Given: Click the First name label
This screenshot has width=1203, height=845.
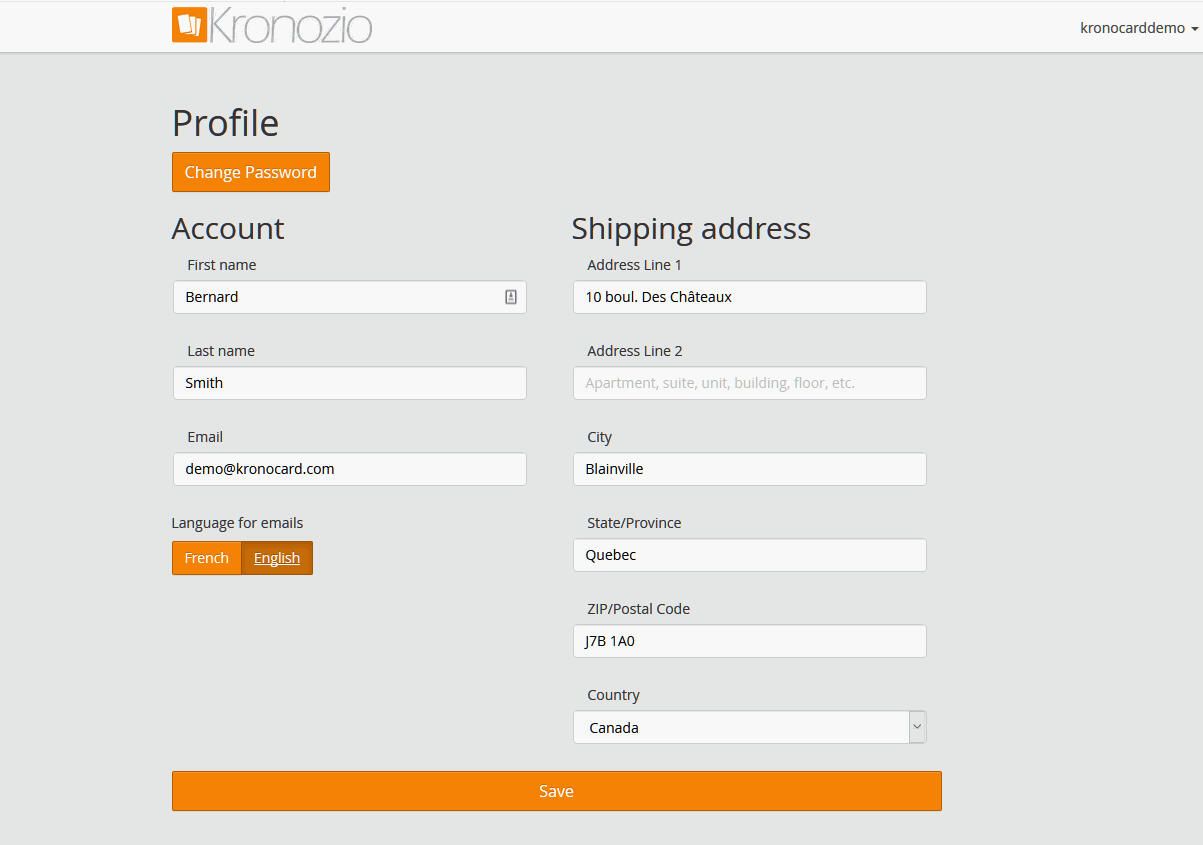Looking at the screenshot, I should [x=222, y=265].
